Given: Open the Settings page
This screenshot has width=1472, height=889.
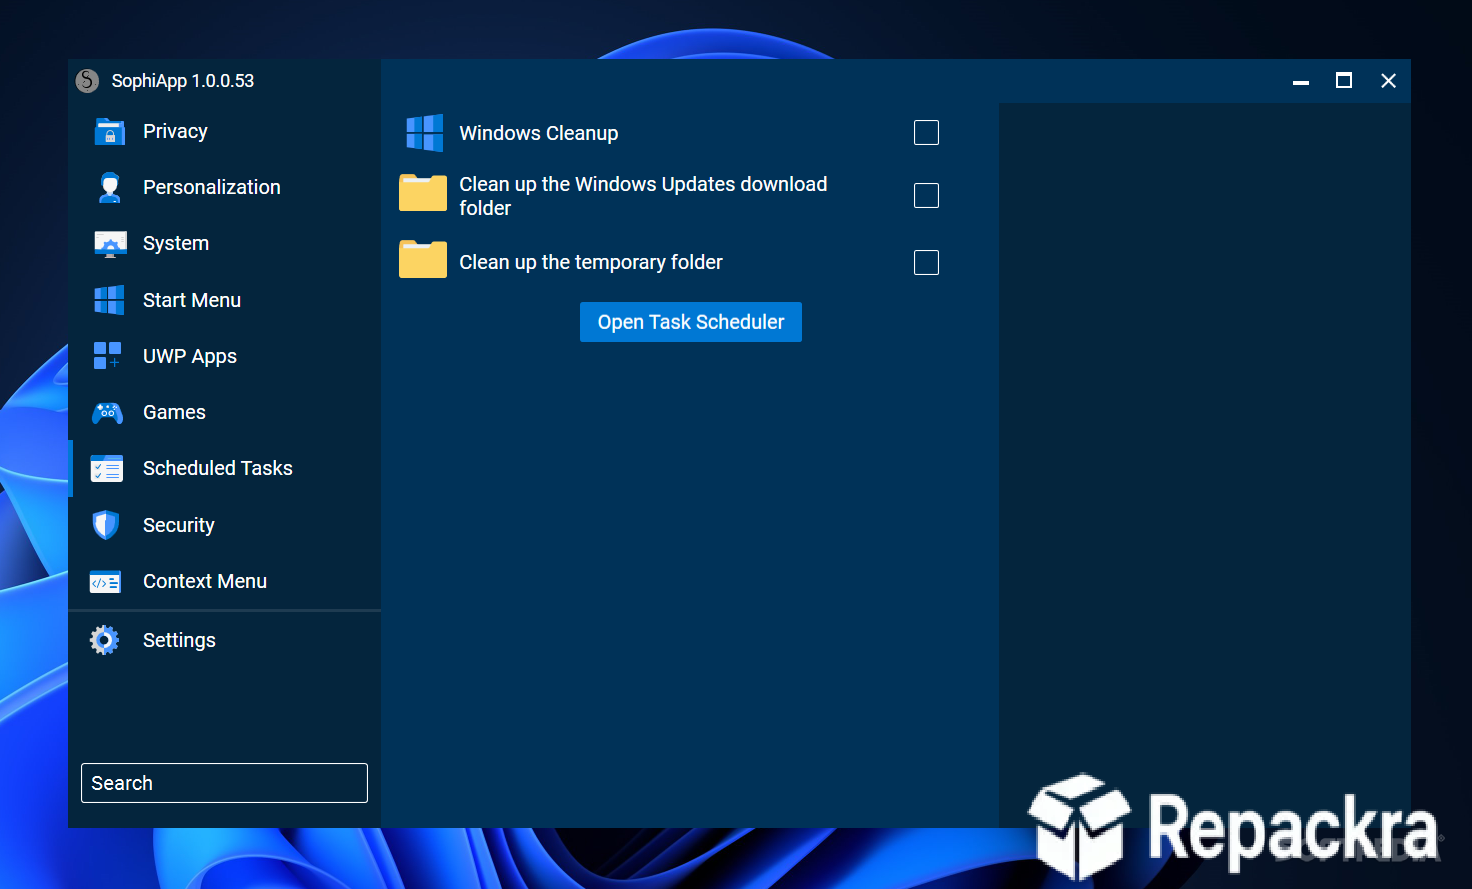Looking at the screenshot, I should click(x=225, y=640).
